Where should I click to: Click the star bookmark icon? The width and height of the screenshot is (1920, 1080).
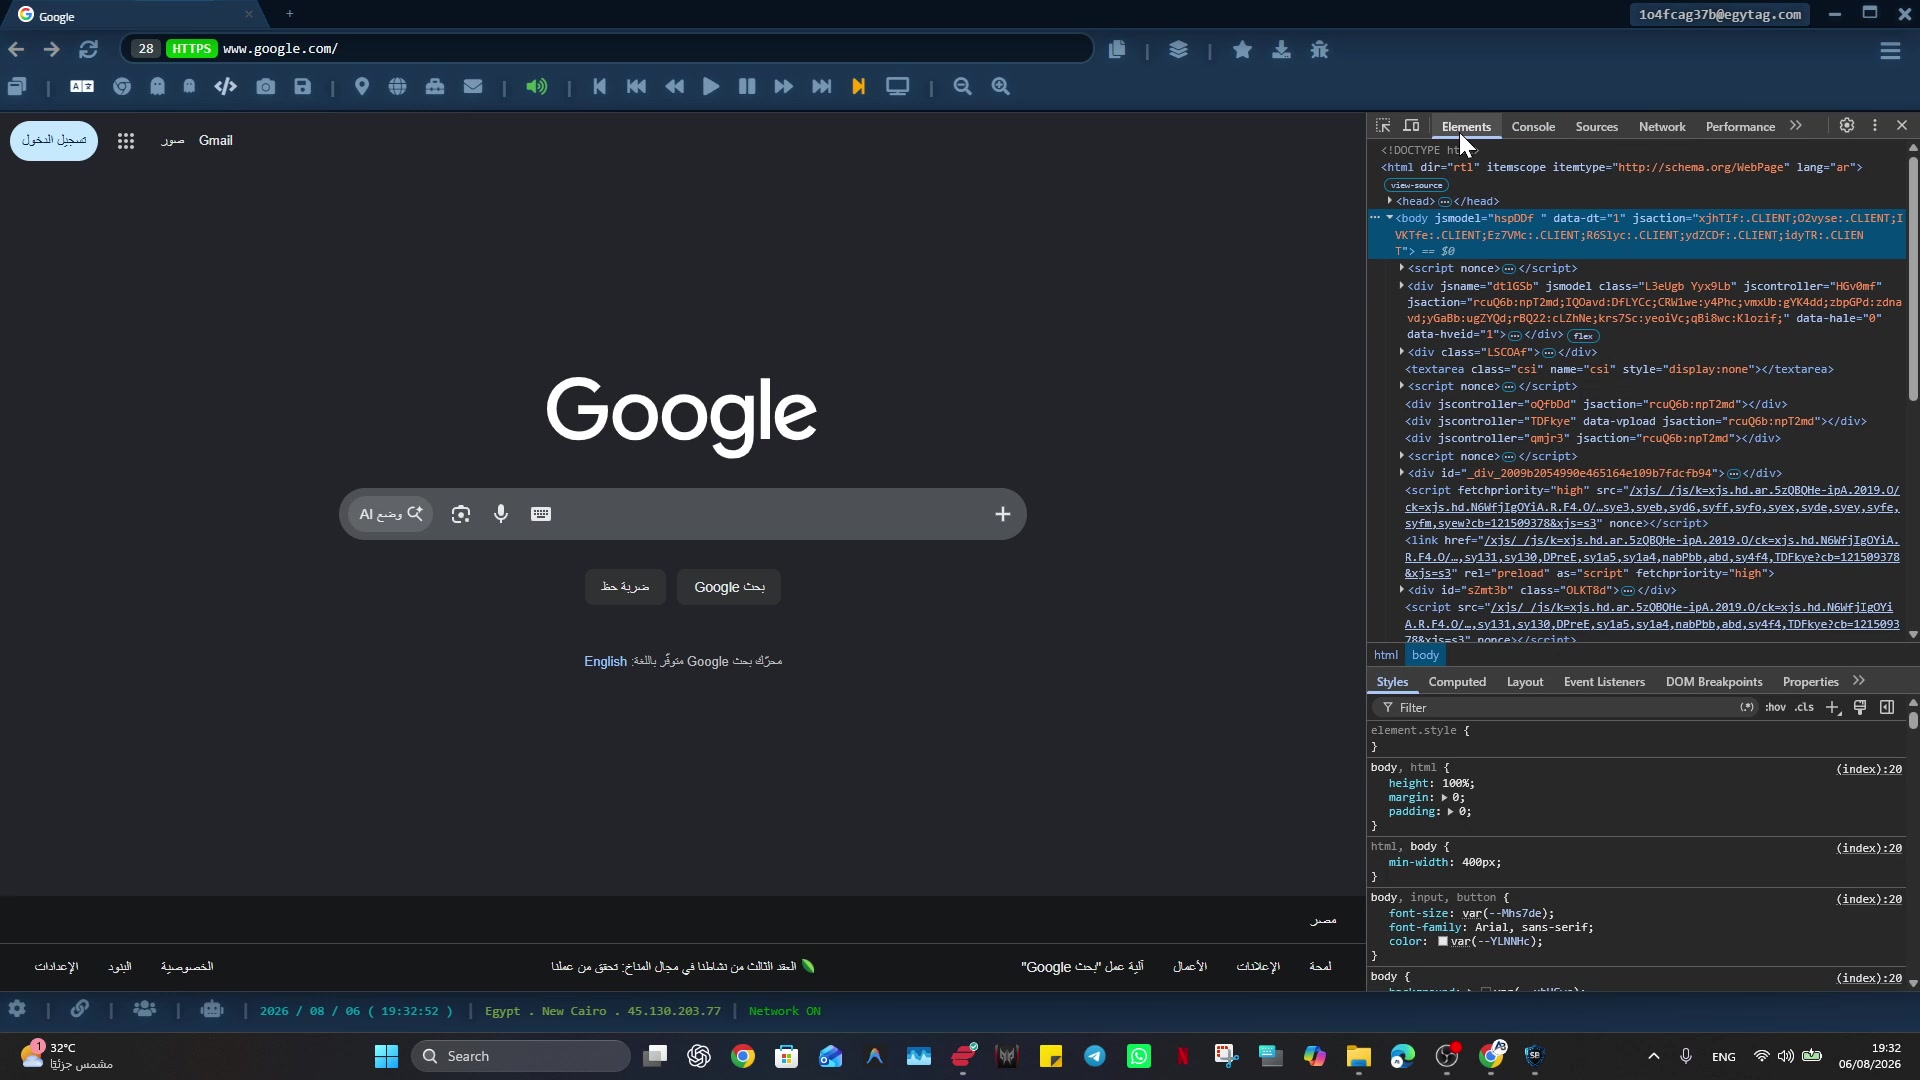1243,49
